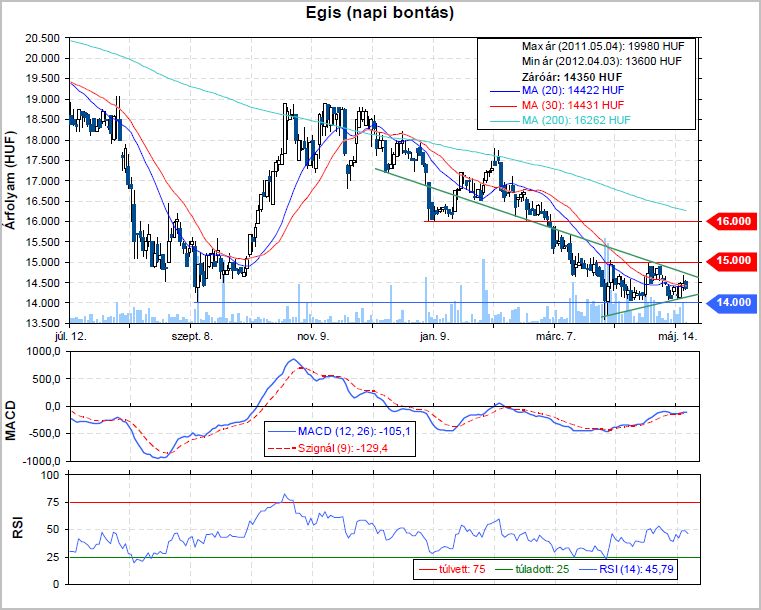The image size is (761, 610).
Task: Click the 50 value on RSI axis
Action: 54,529
